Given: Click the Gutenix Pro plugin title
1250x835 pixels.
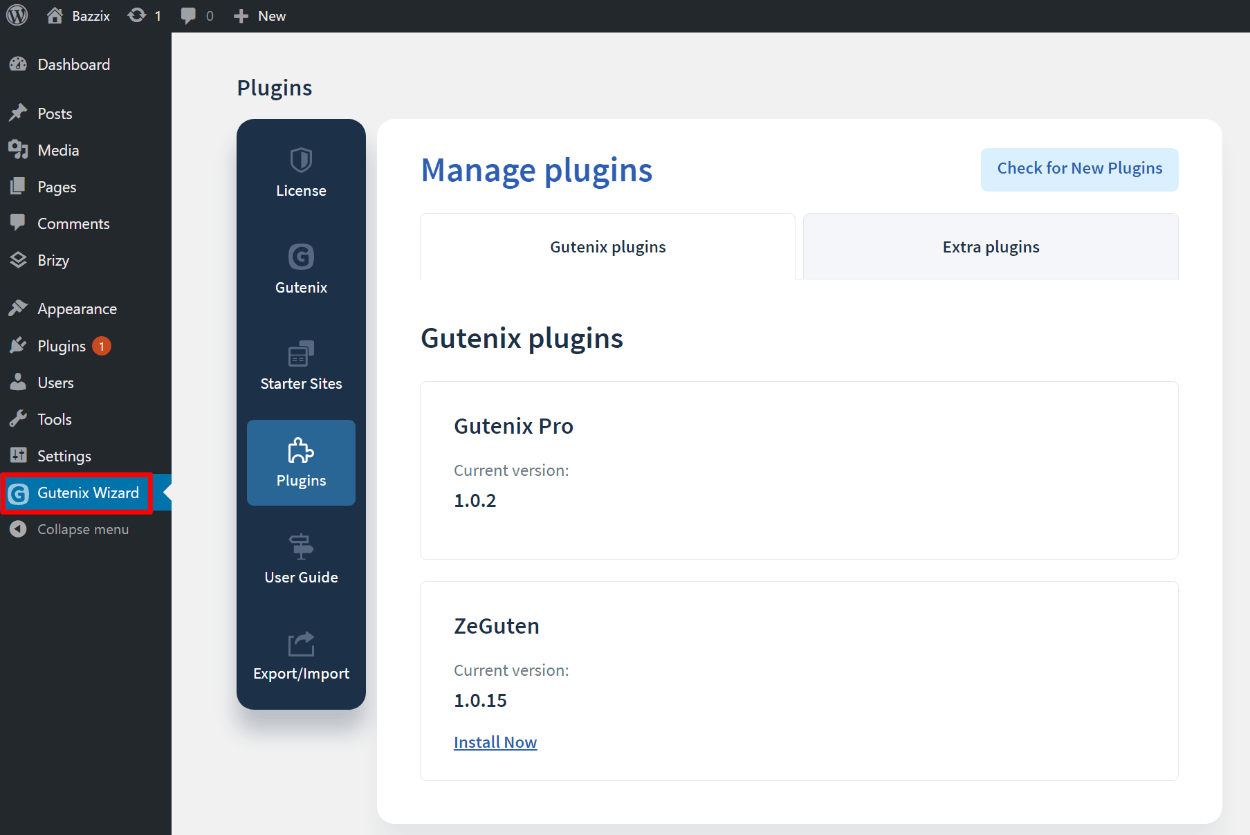Looking at the screenshot, I should click(x=514, y=426).
